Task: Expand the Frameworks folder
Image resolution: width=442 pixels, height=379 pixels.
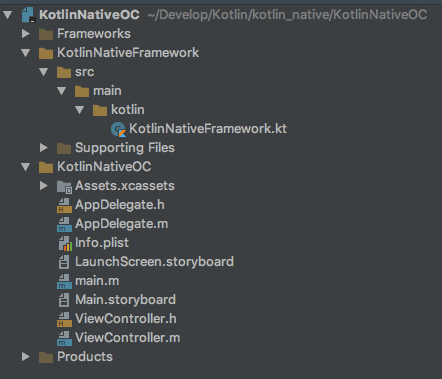Action: pos(26,34)
